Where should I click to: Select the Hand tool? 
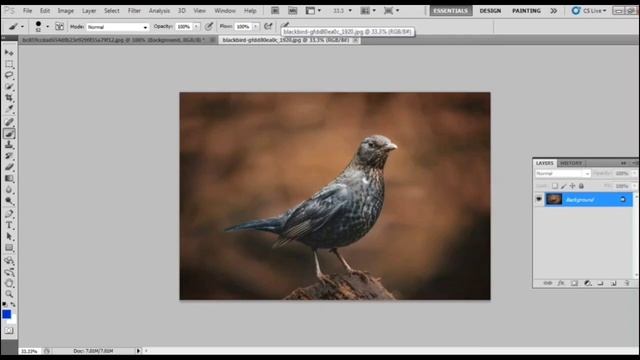click(x=9, y=283)
